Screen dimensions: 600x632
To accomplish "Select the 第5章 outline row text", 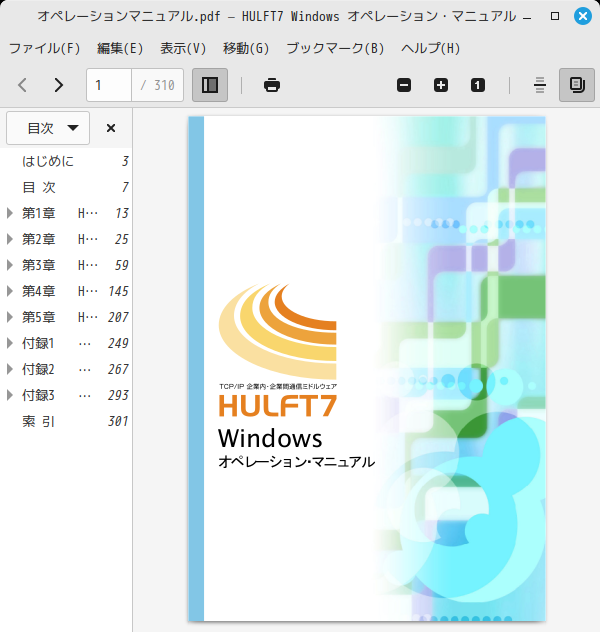I will (60, 317).
